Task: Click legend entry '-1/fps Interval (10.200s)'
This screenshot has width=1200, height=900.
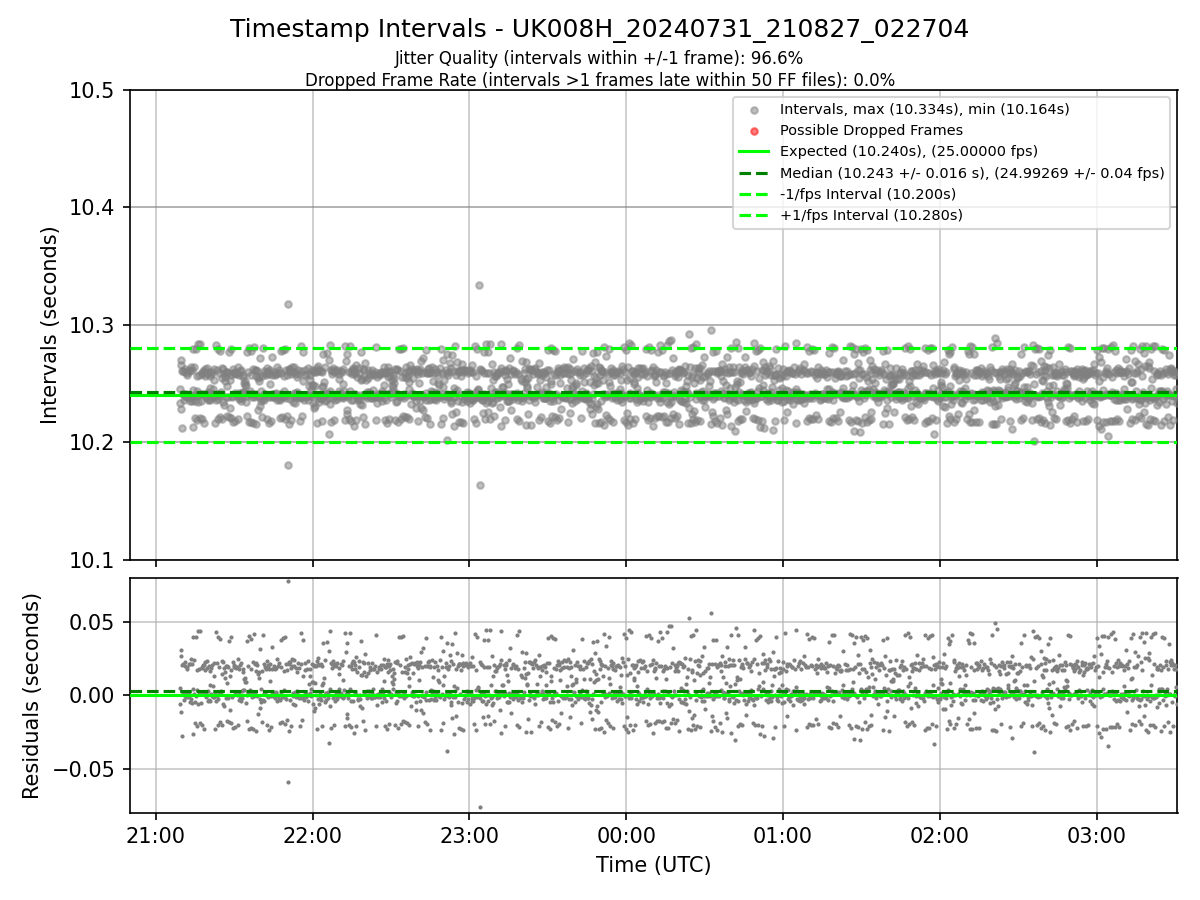Action: [870, 194]
